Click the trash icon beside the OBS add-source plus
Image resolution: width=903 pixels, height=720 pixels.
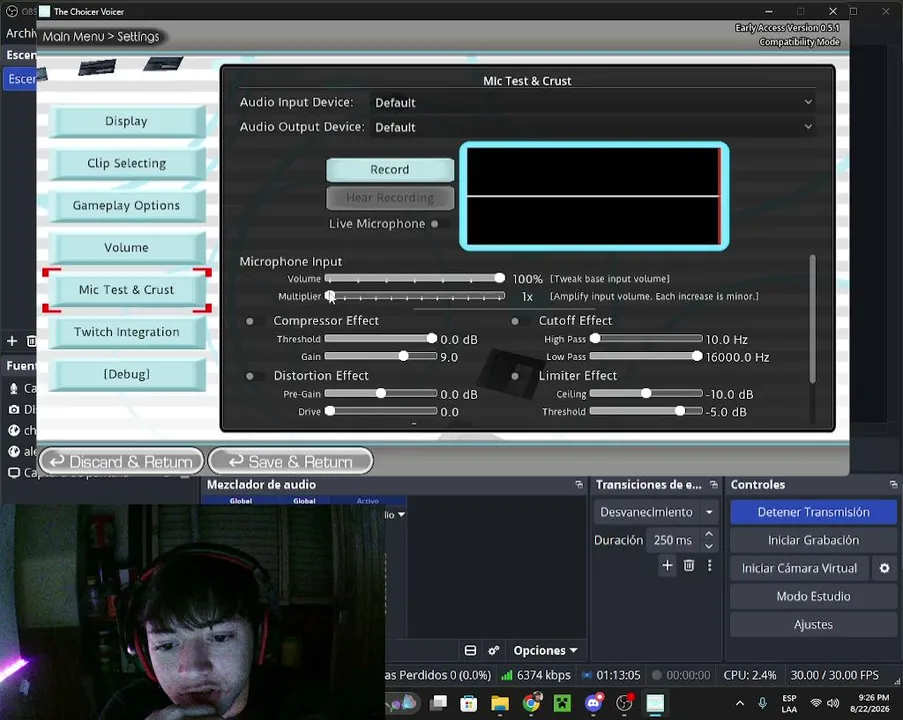(32, 341)
